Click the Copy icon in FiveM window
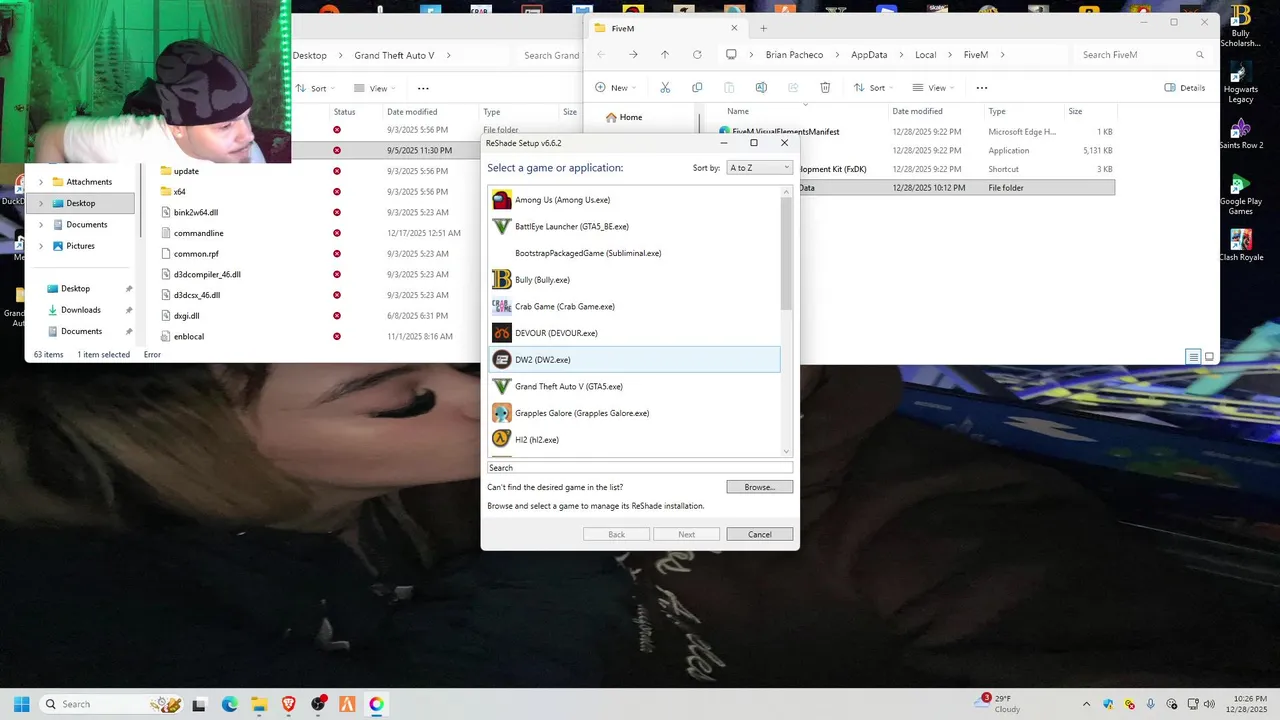 click(x=697, y=88)
